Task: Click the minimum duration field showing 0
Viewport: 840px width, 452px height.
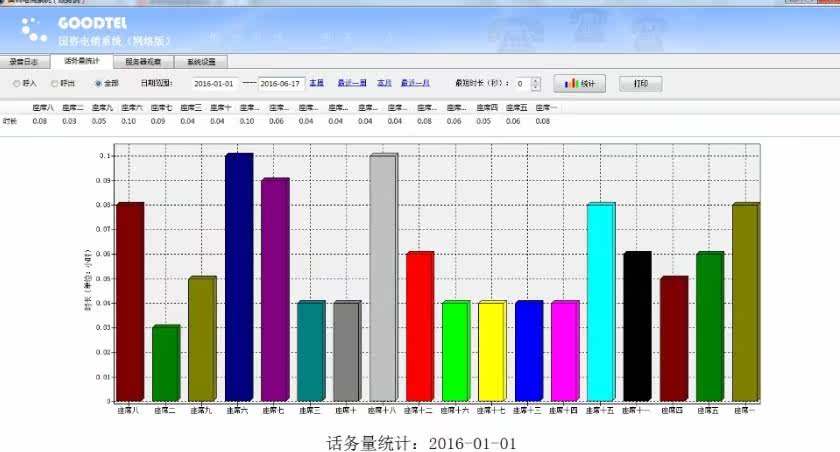Action: tap(523, 84)
